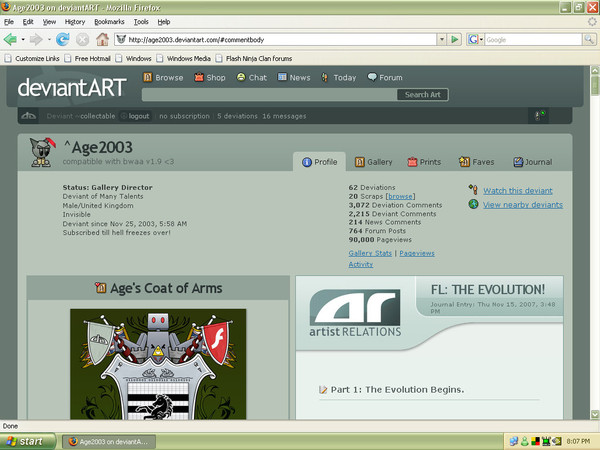Switch to the Gallery tab
The width and height of the screenshot is (600, 450).
(373, 162)
